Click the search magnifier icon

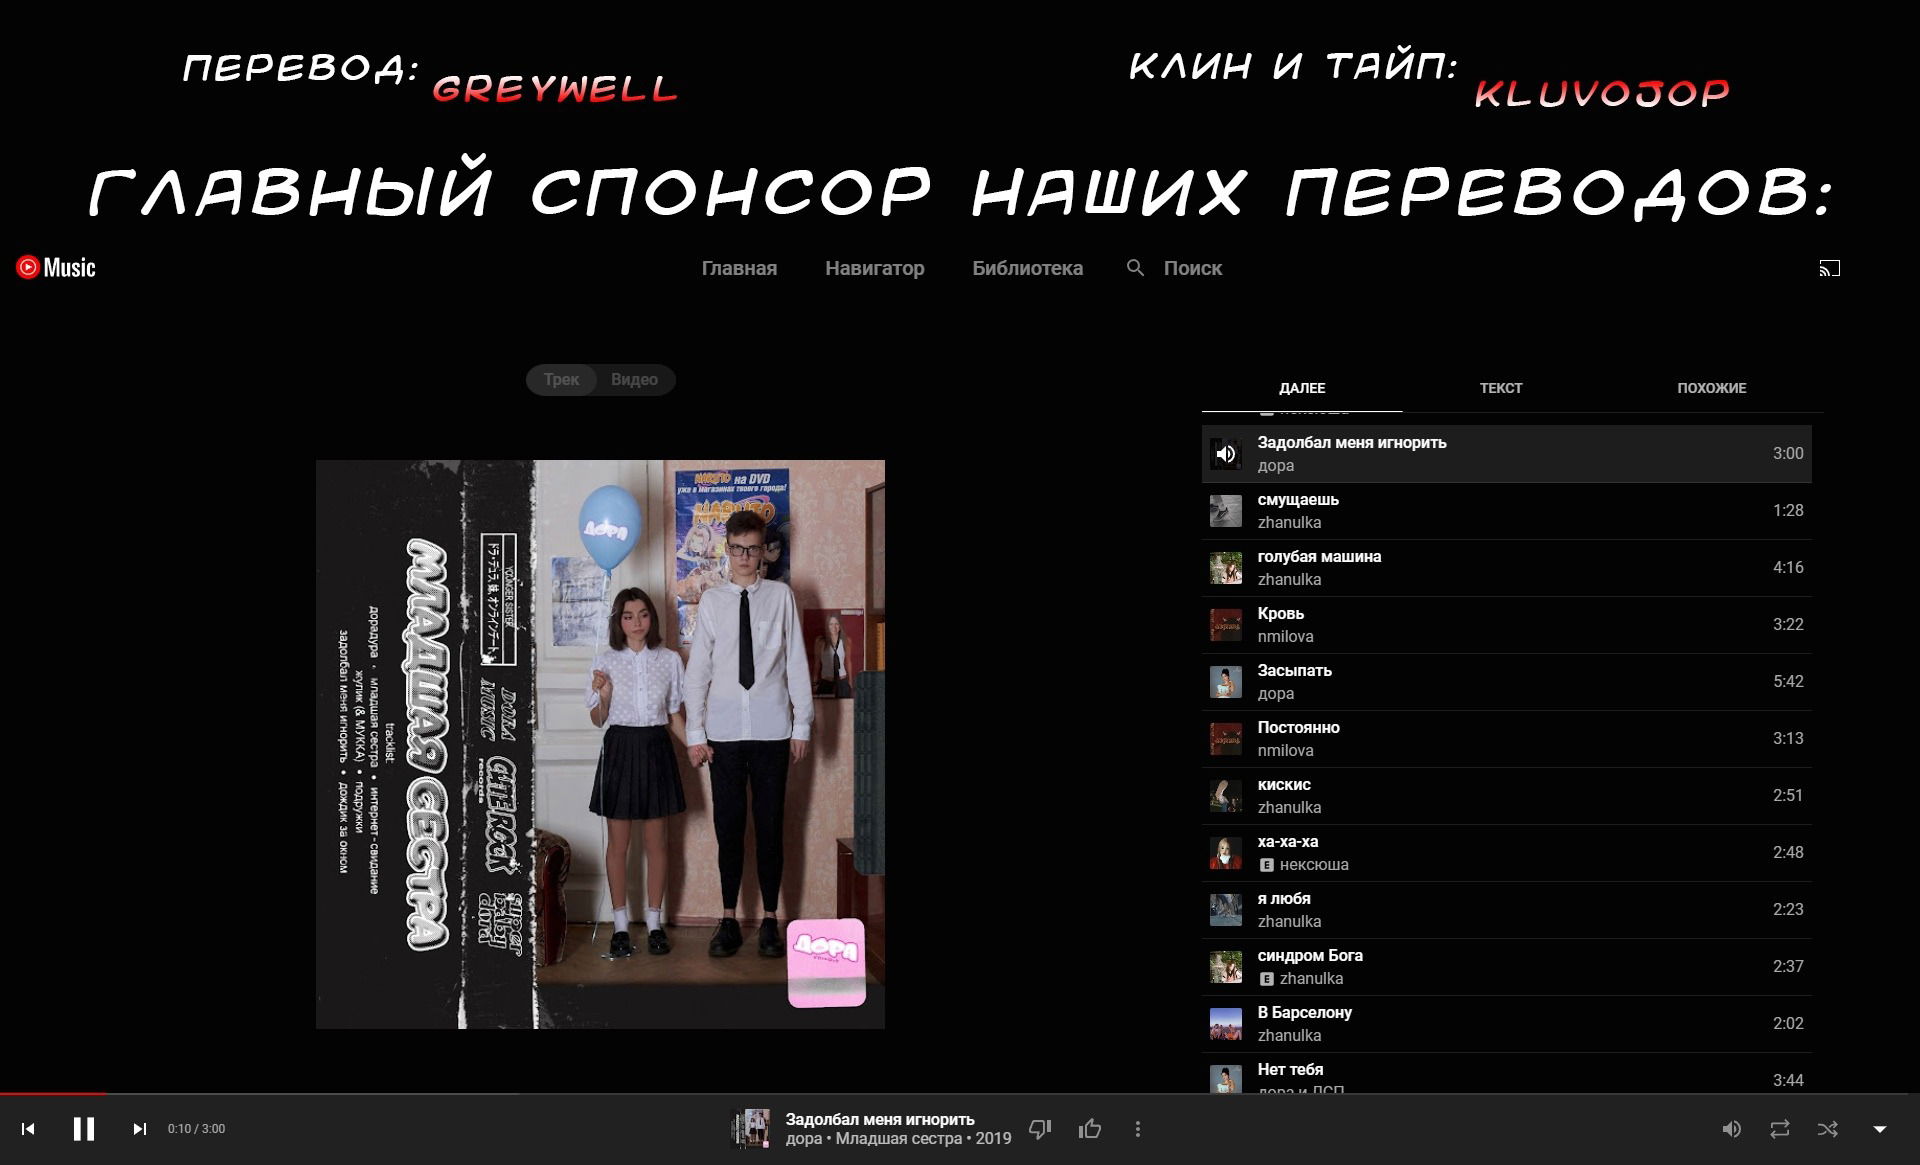point(1135,268)
